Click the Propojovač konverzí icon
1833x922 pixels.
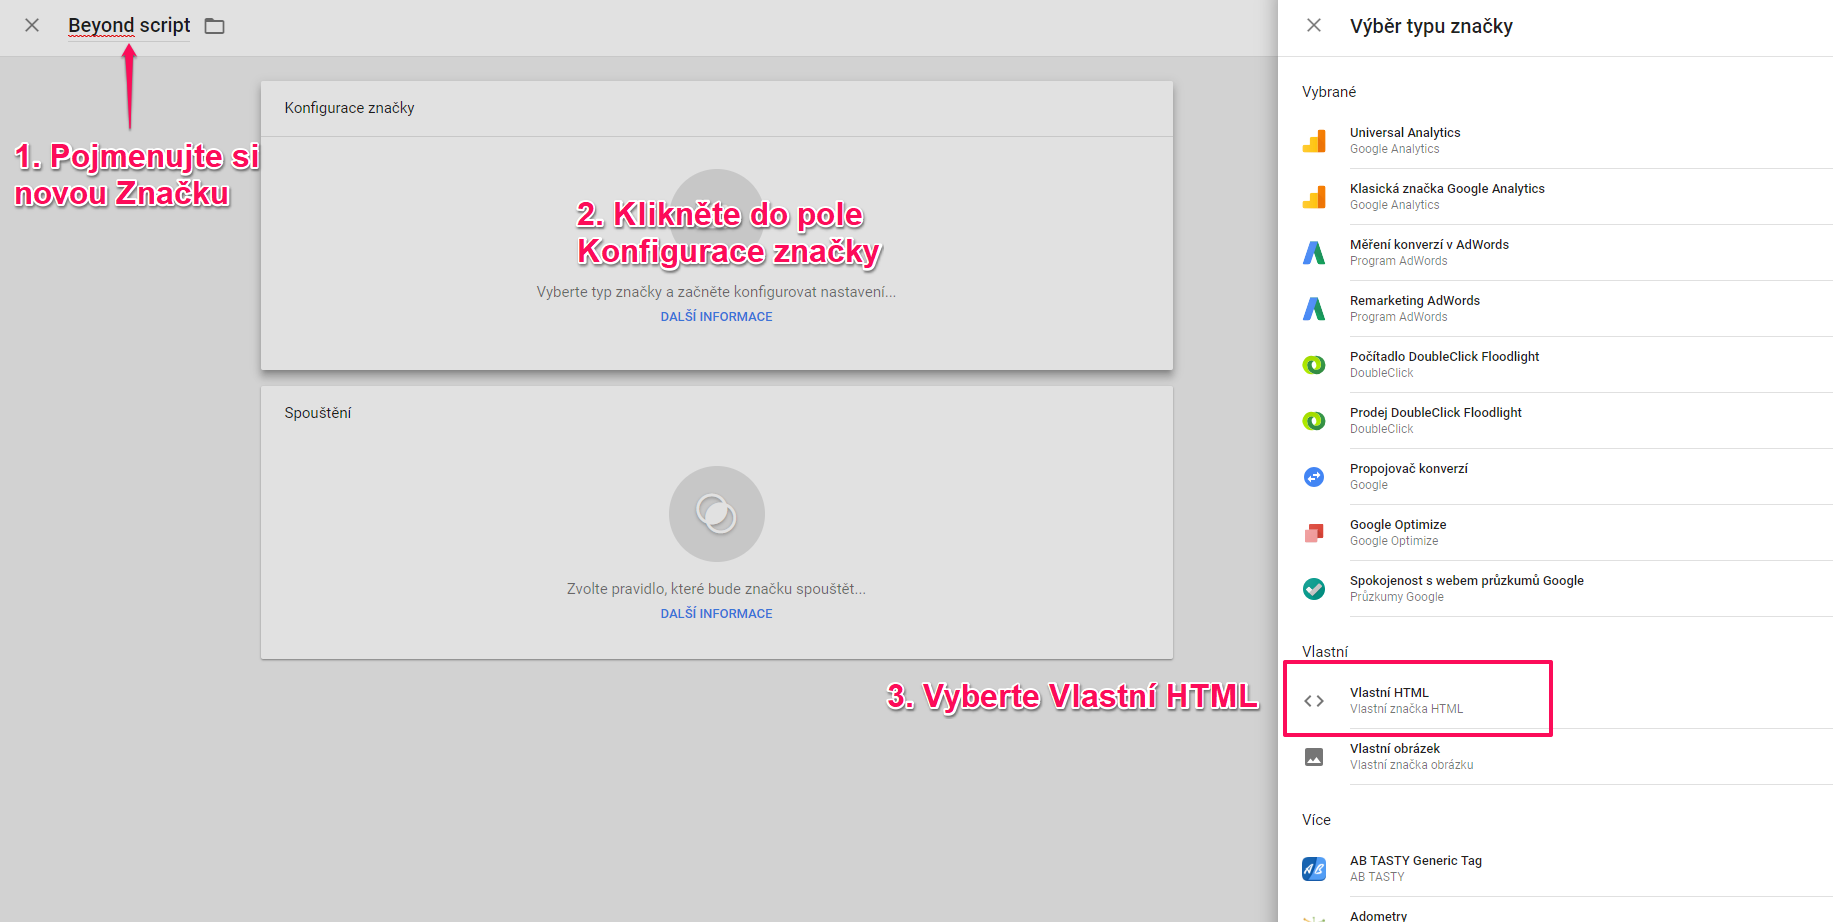(1314, 477)
